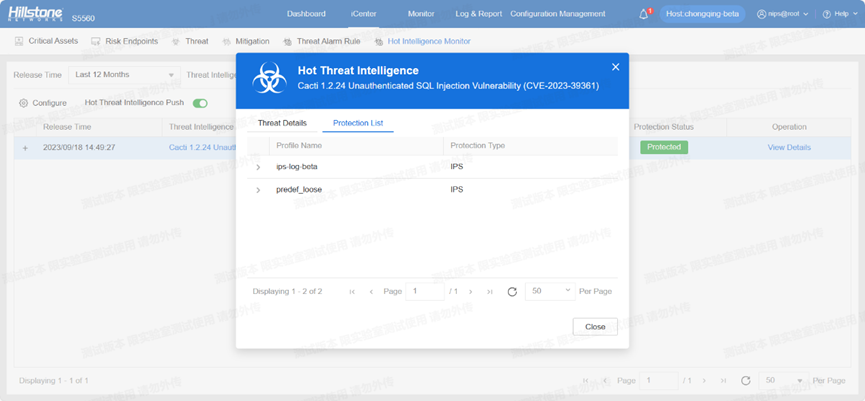Click the Risk Endpoints icon
The width and height of the screenshot is (865, 401).
click(96, 41)
